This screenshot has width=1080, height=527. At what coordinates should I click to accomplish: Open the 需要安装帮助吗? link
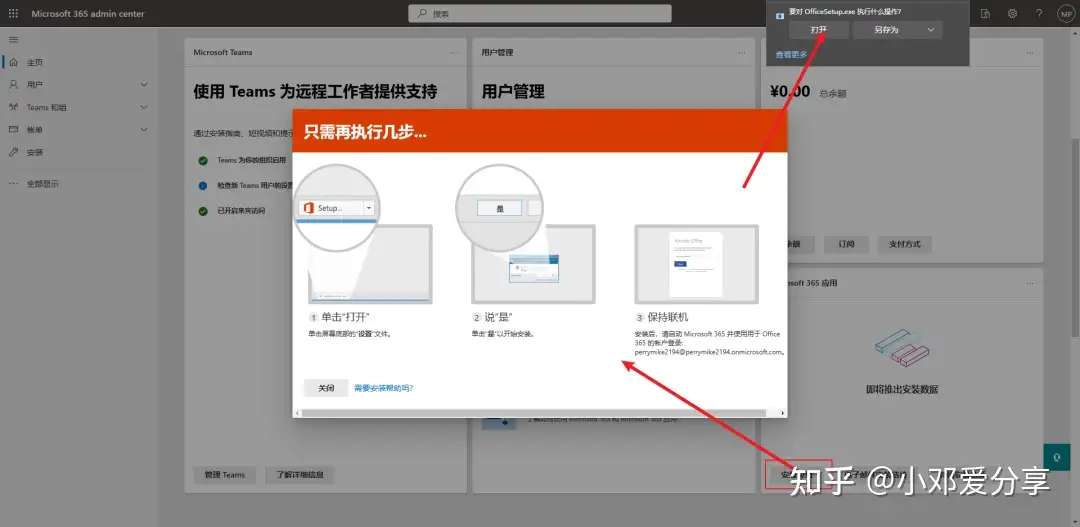tap(384, 388)
